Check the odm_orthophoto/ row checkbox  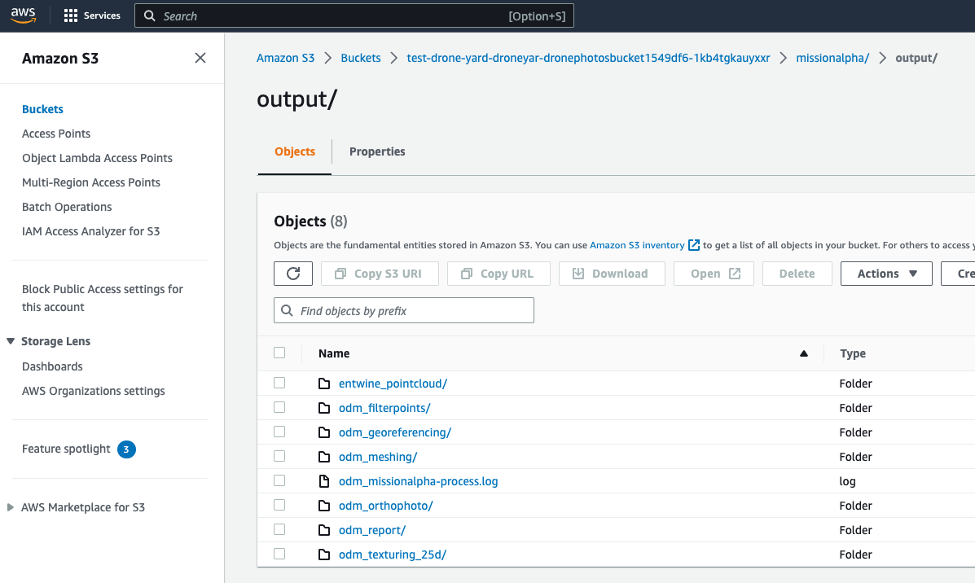pyautogui.click(x=279, y=505)
